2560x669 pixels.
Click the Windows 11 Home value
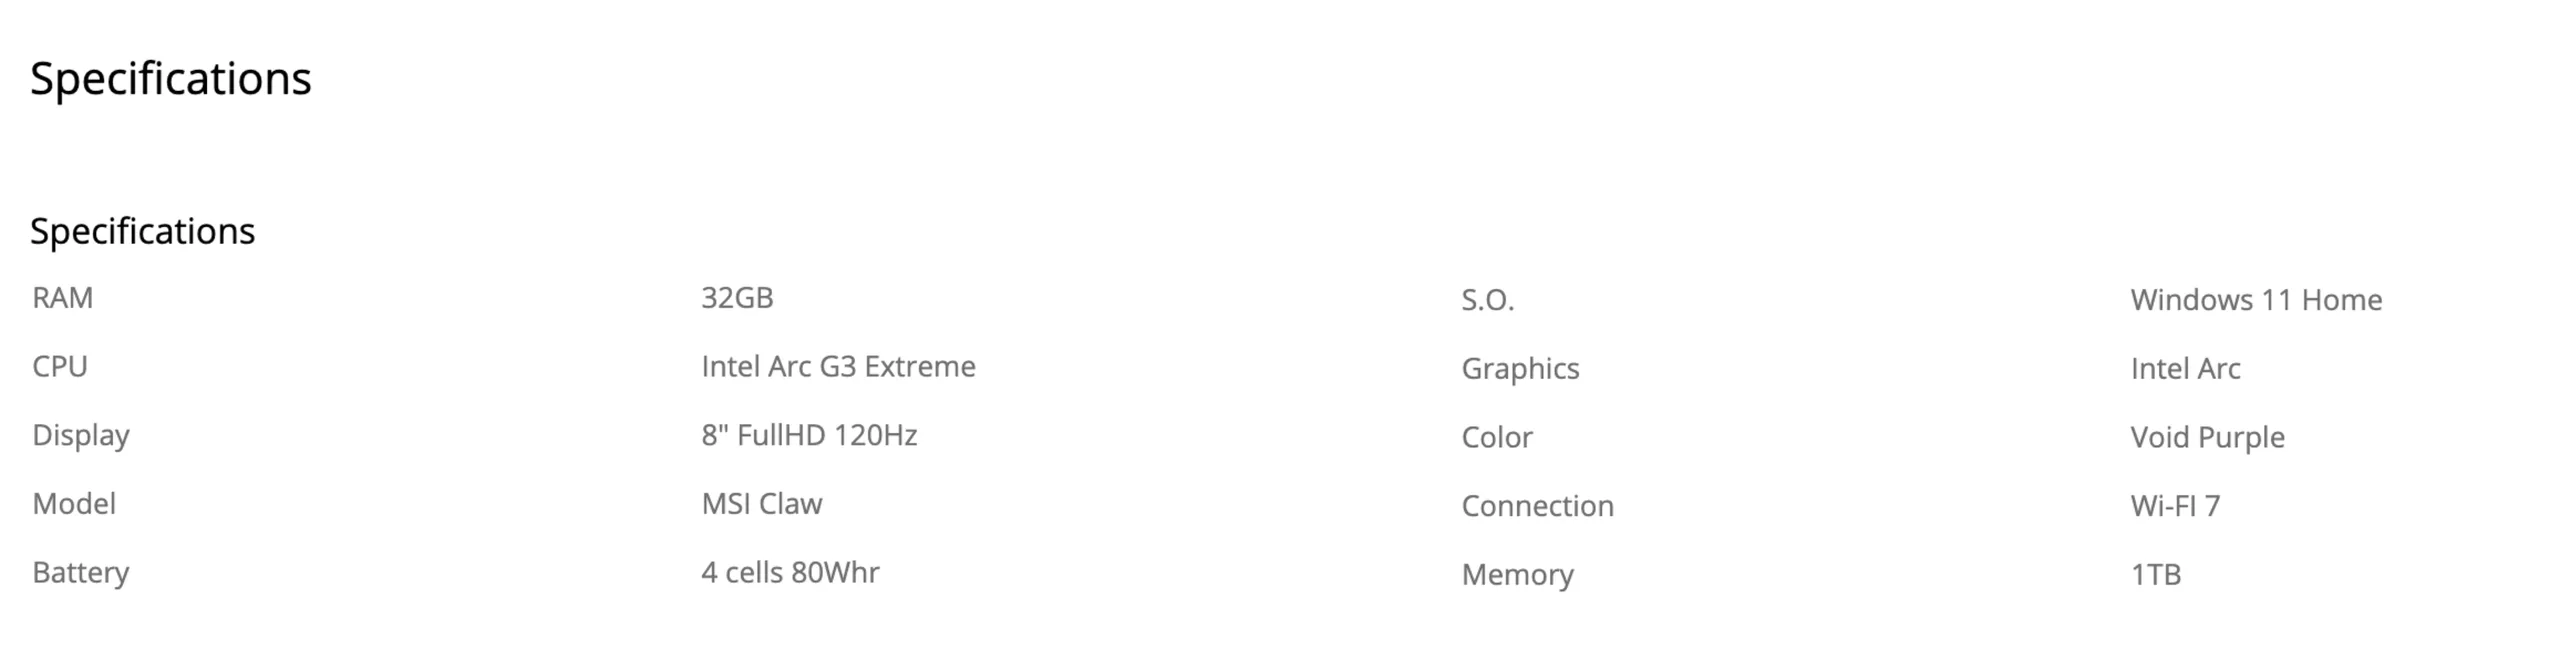pyautogui.click(x=2256, y=300)
